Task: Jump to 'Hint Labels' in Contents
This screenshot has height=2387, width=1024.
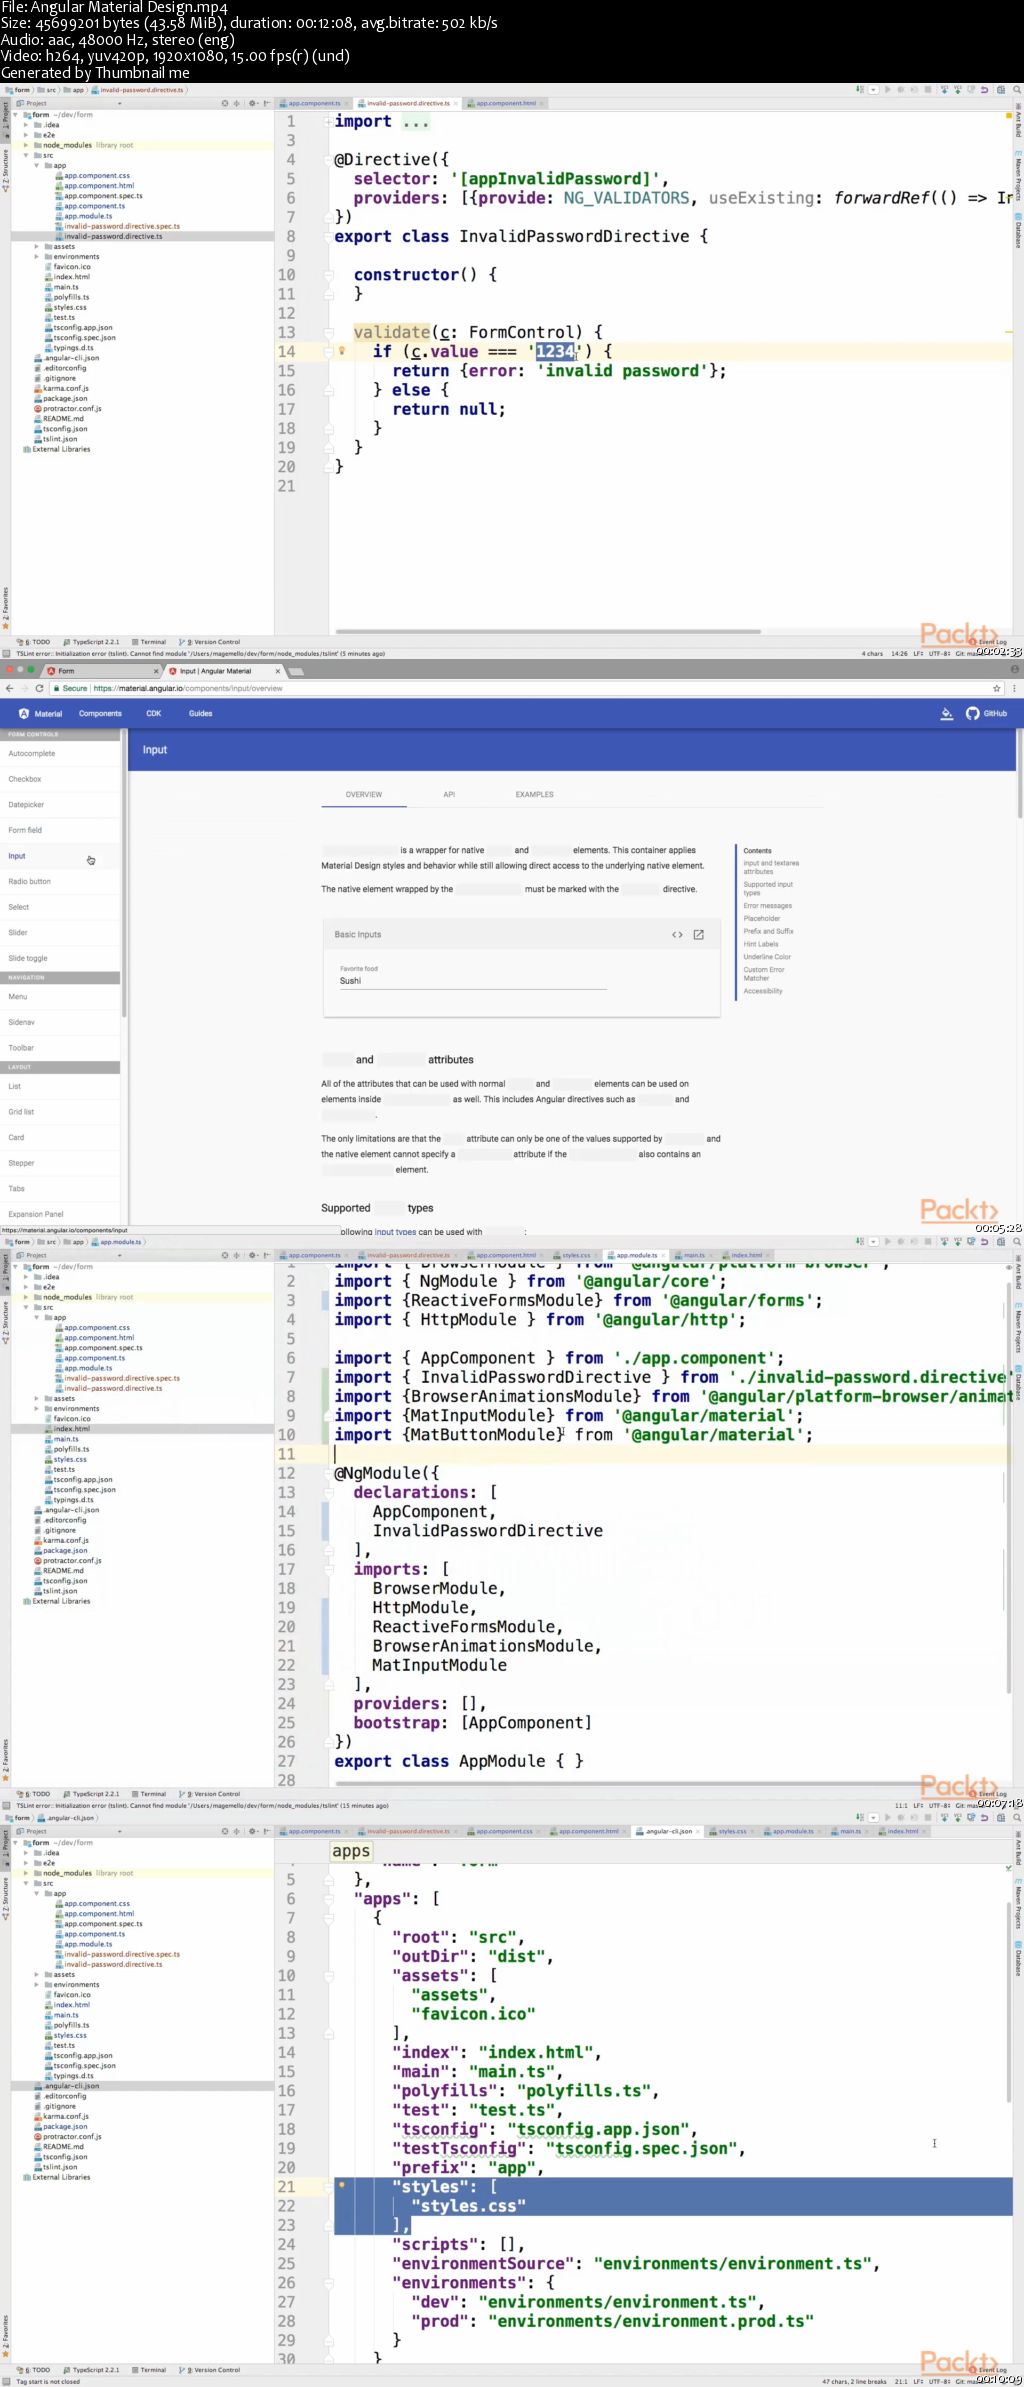Action: [761, 944]
